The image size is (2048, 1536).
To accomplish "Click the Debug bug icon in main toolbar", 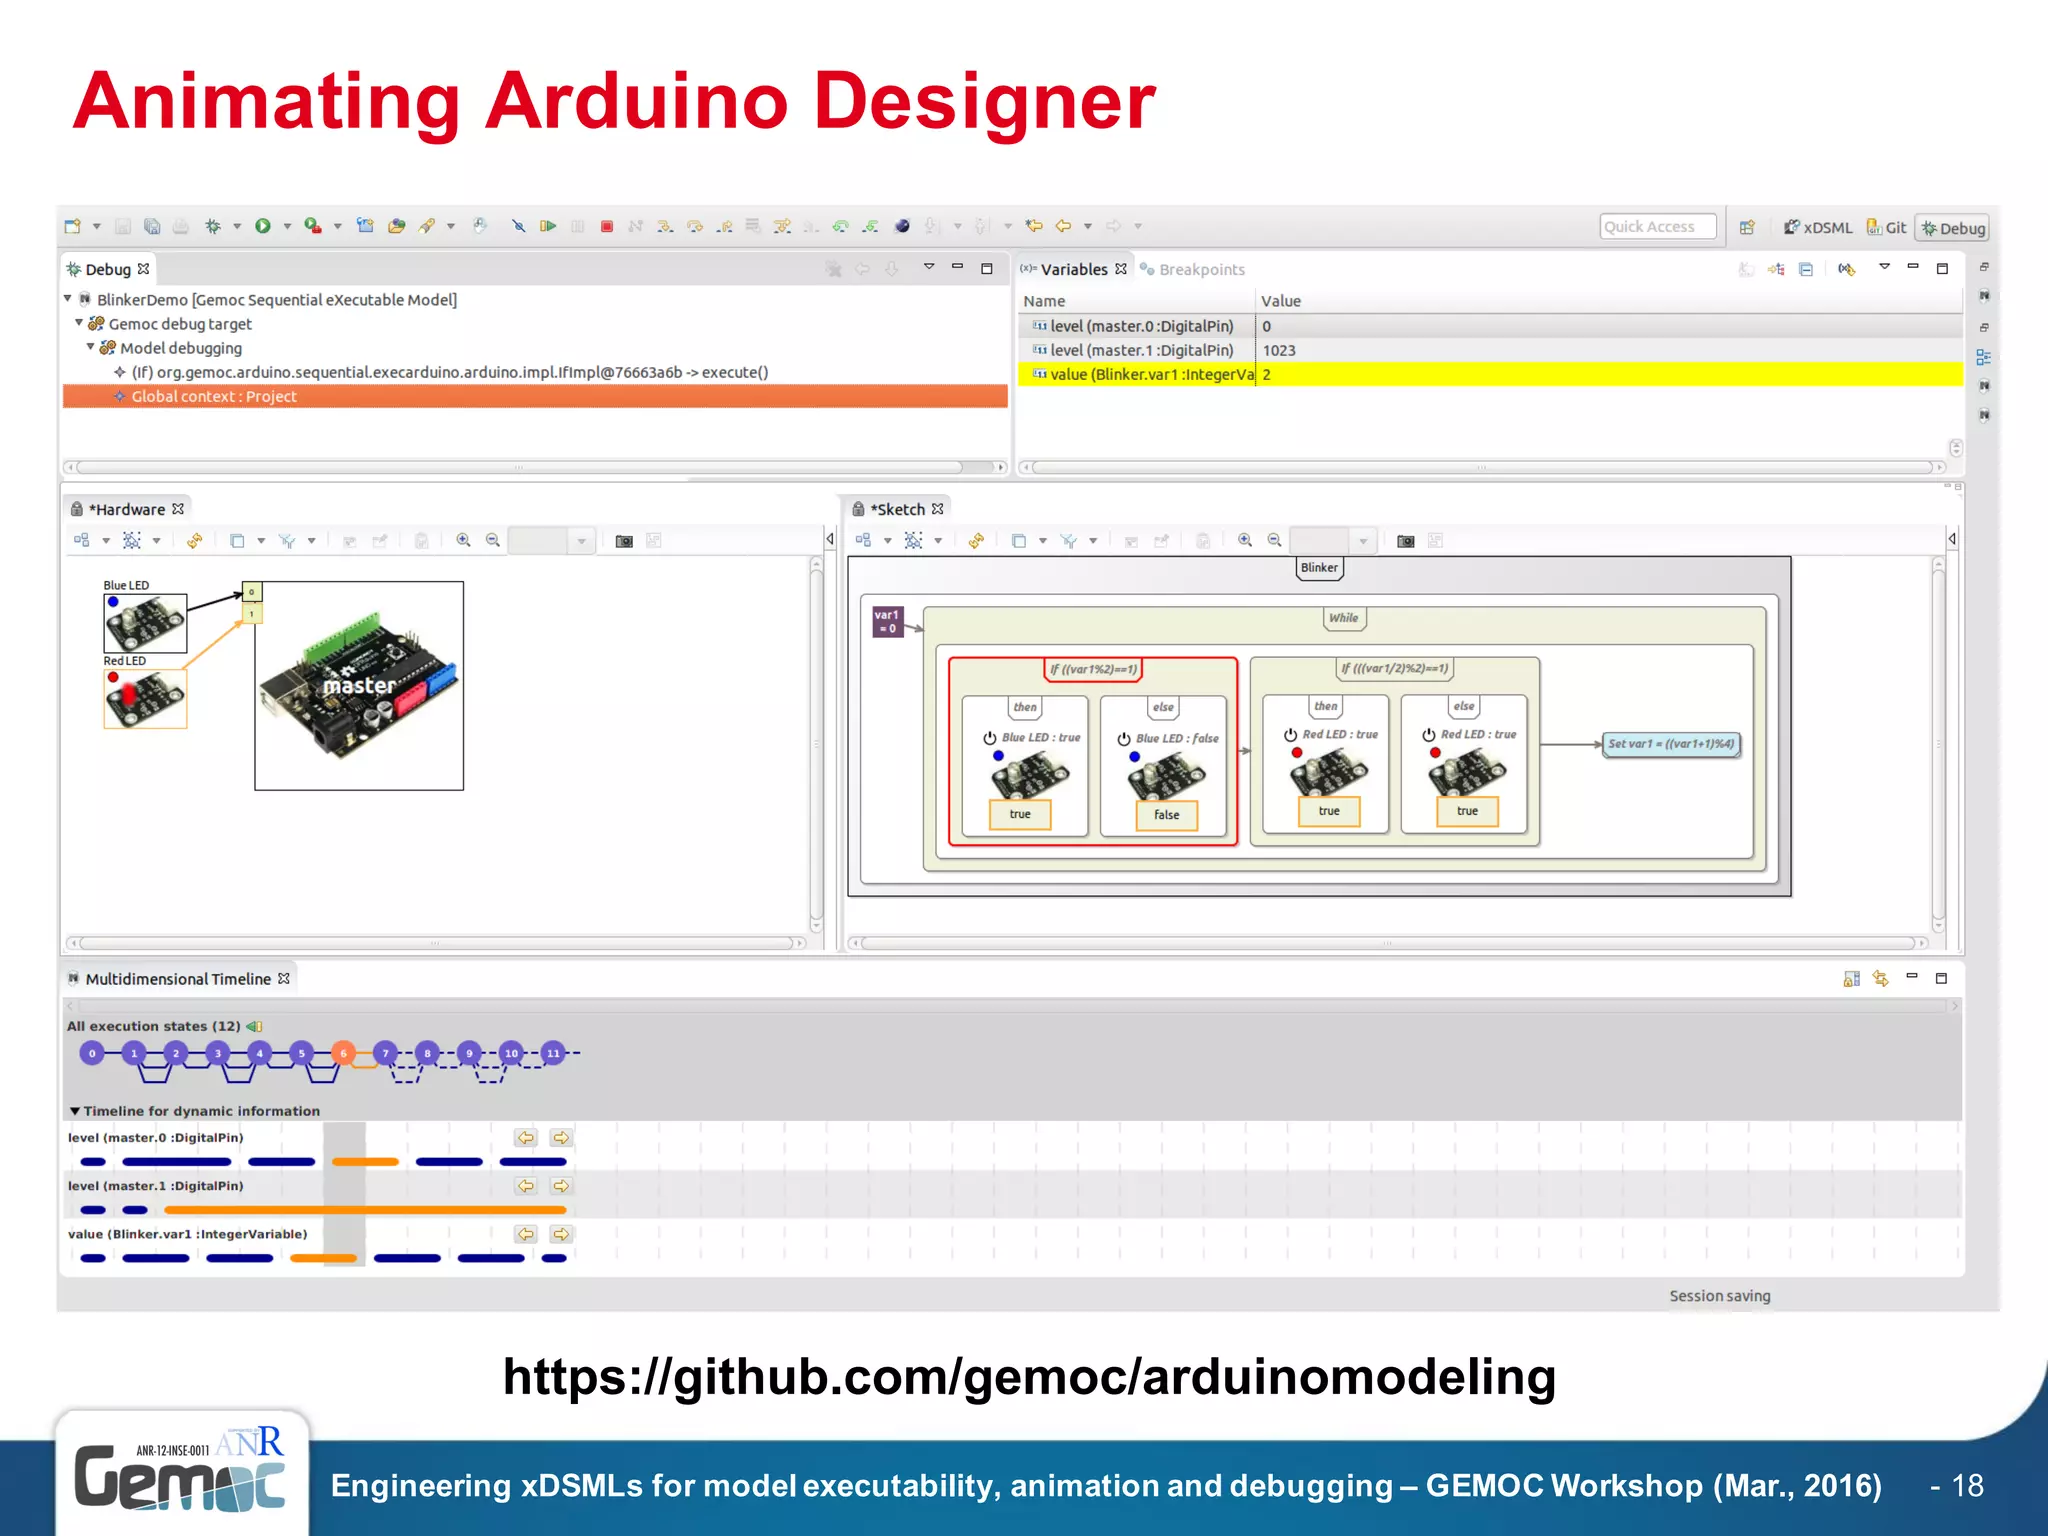I will point(213,226).
